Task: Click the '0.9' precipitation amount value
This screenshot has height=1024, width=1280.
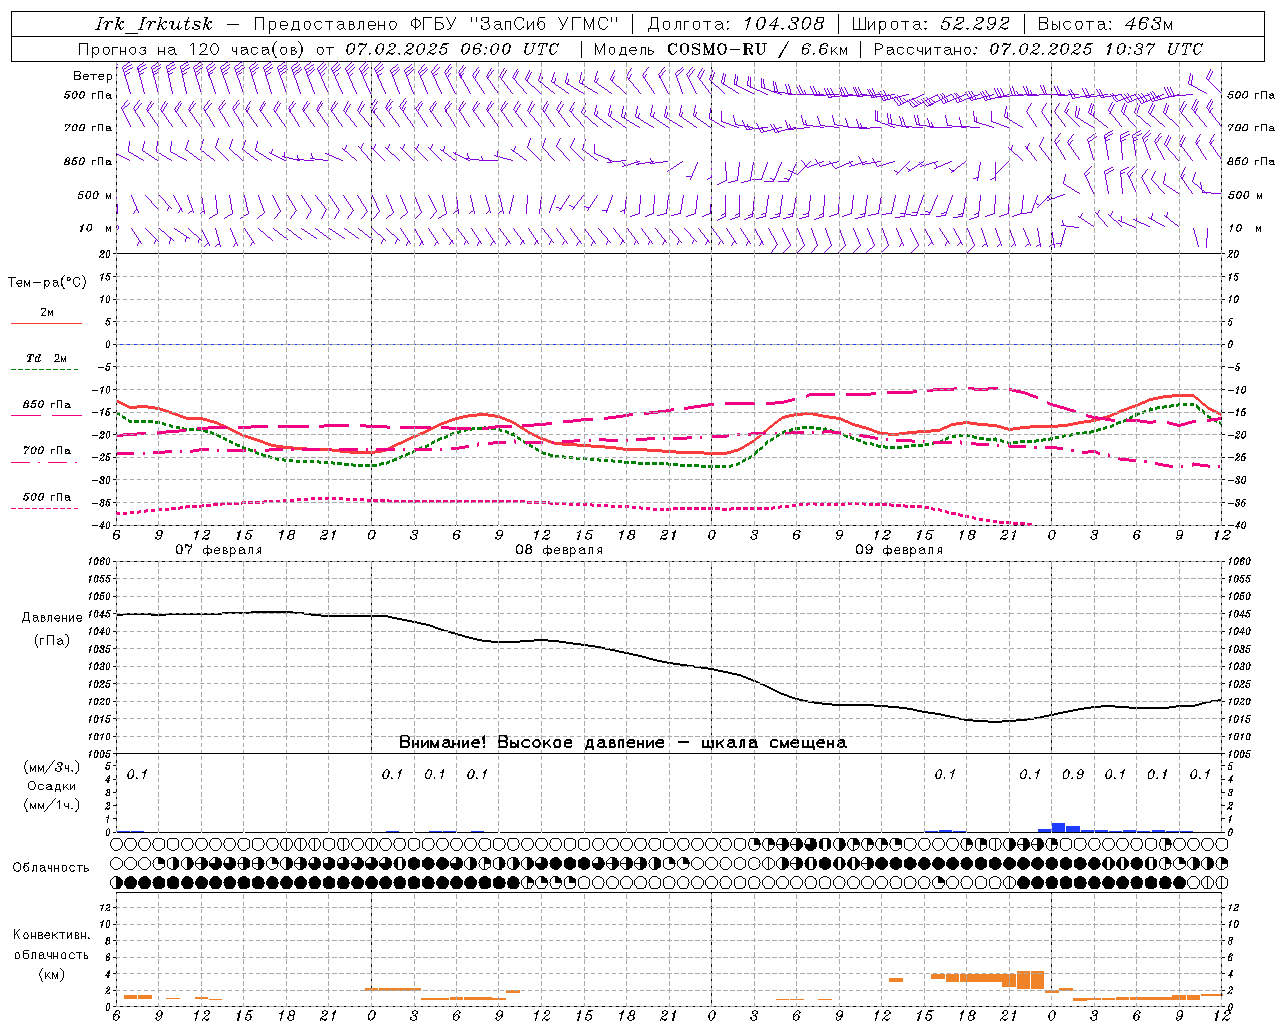Action: coord(1073,774)
